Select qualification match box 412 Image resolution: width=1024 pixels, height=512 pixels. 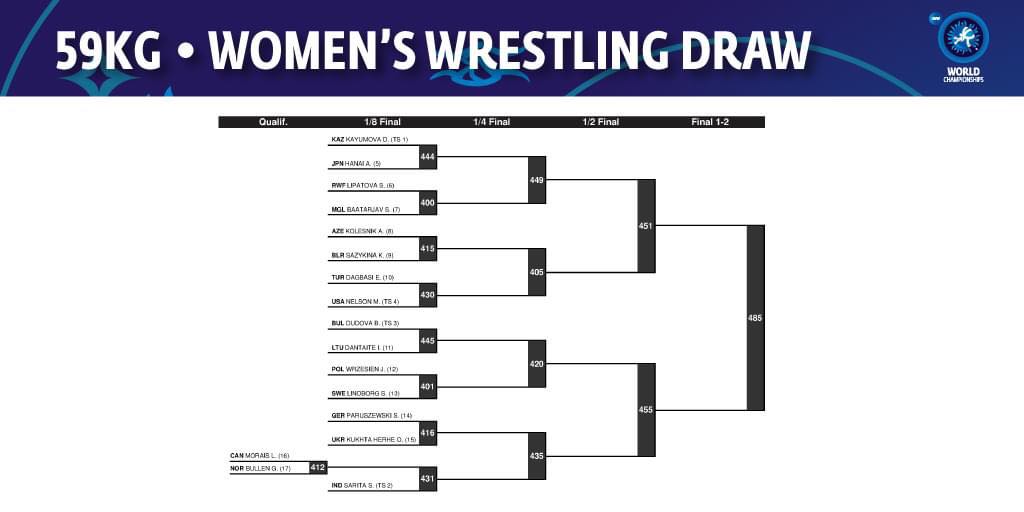tap(318, 468)
